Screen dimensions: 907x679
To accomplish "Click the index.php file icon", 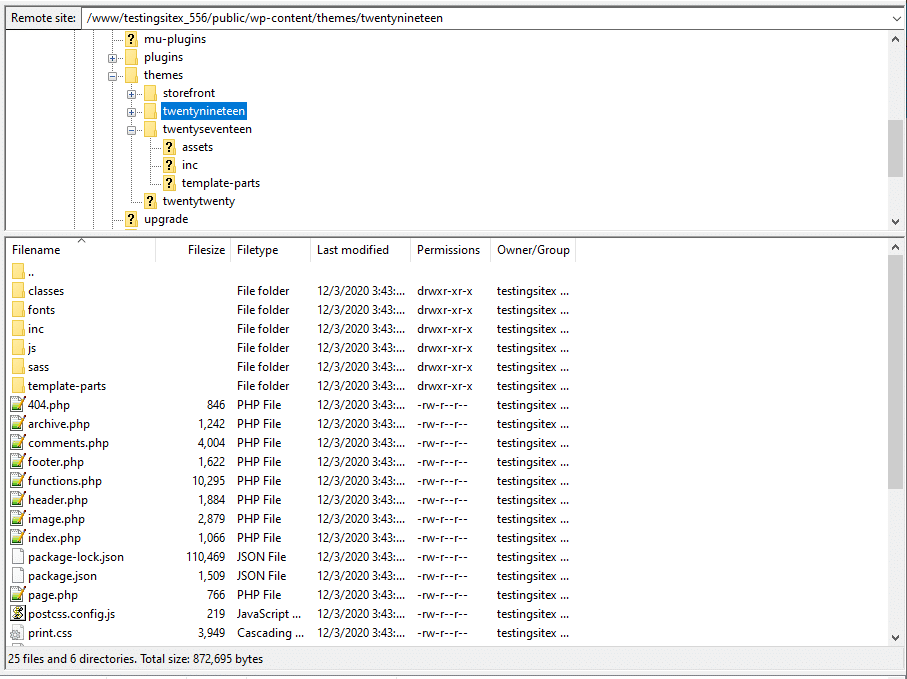I will tap(18, 537).
